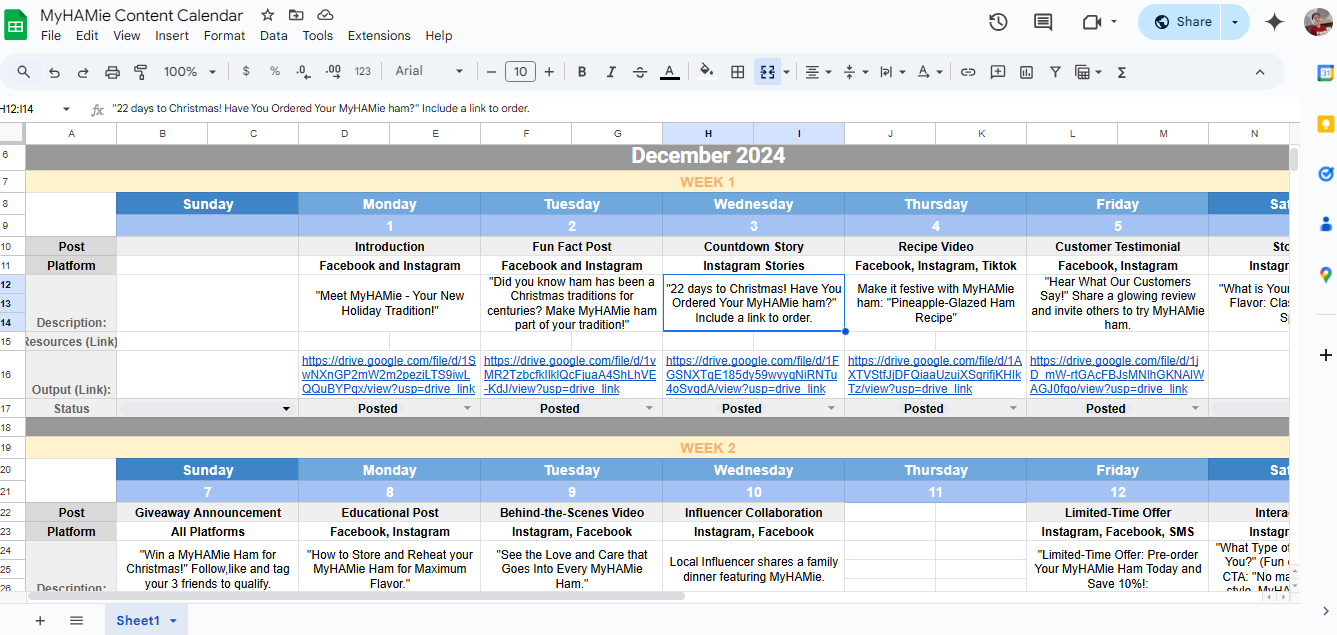Open the Borders tool

pos(737,72)
